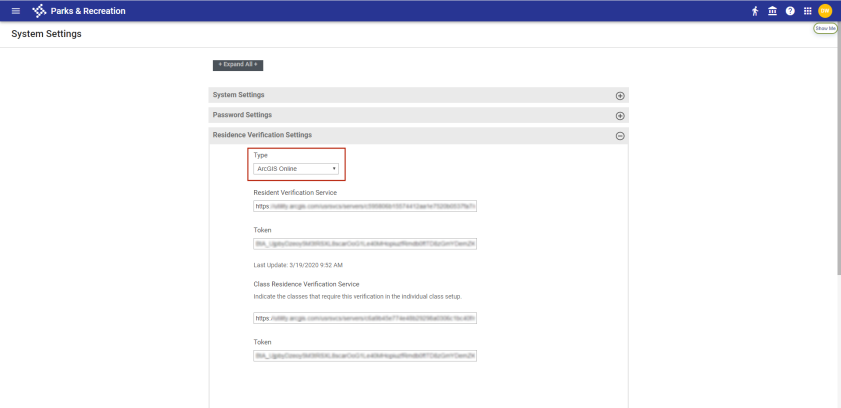Open the institution building icon
The image size is (841, 408).
tap(772, 11)
